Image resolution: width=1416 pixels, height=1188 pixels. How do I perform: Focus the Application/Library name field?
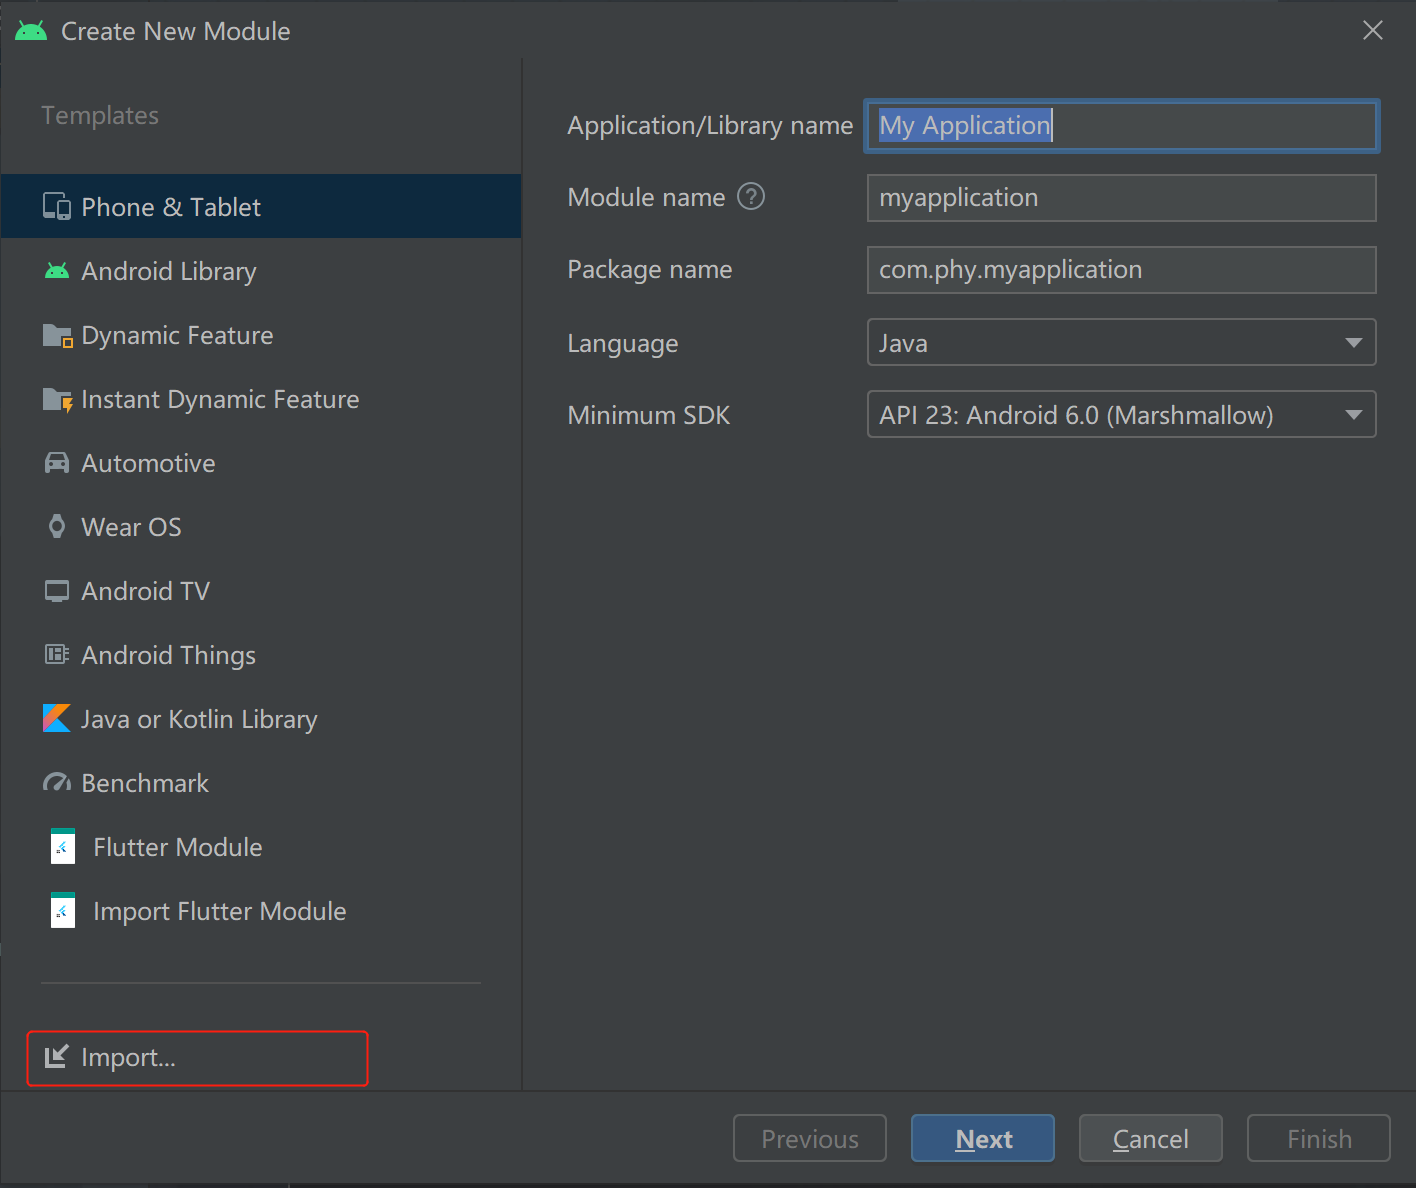click(x=1121, y=126)
